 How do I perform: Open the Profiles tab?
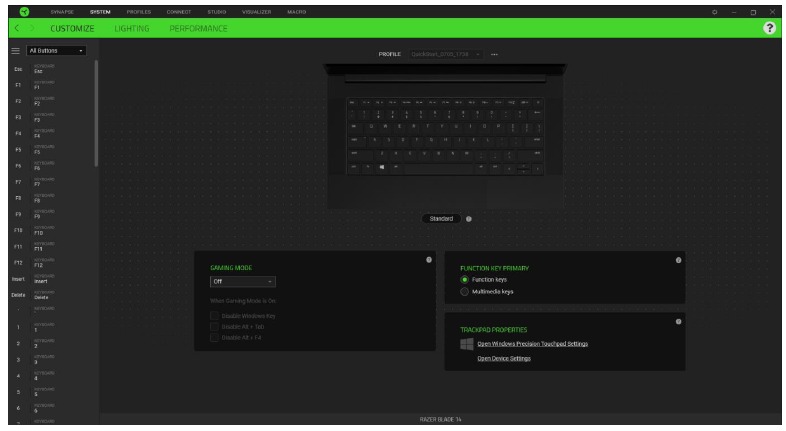click(138, 12)
